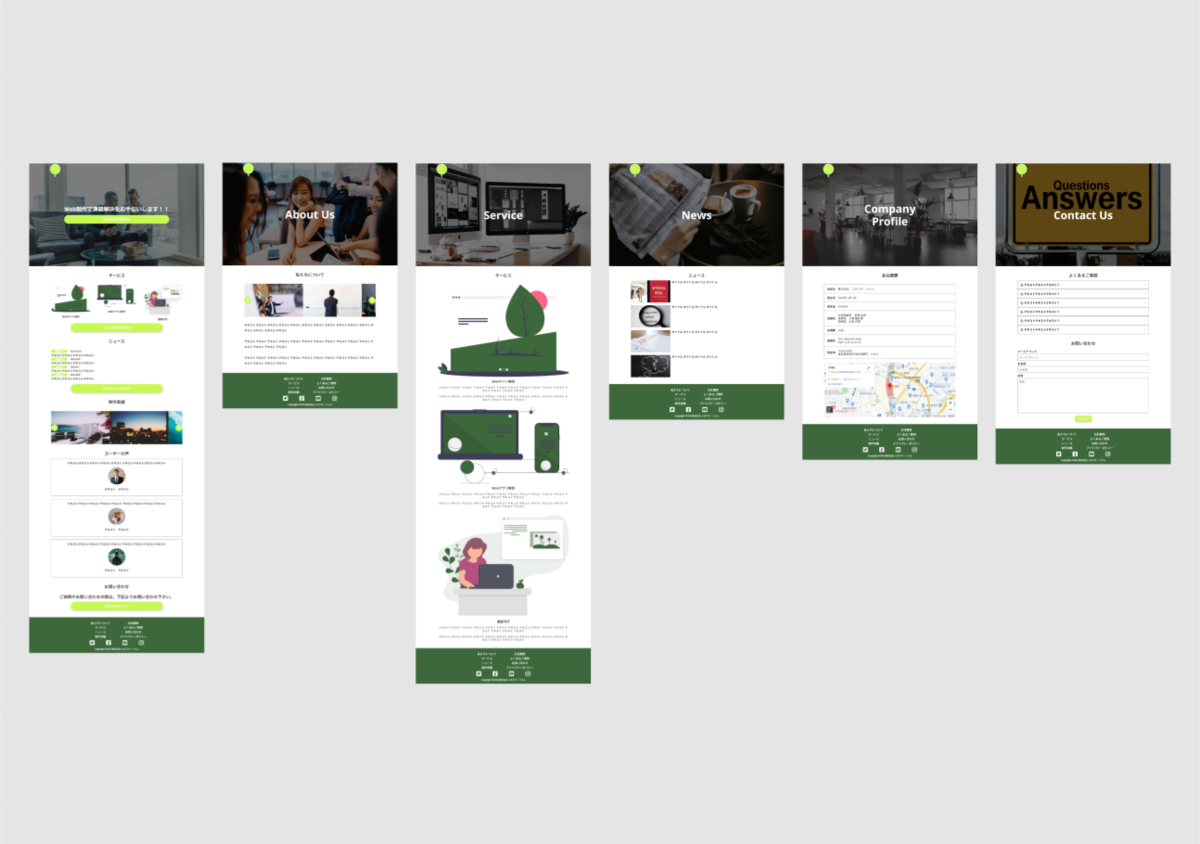Select the 'About Us' hero heading
Image resolution: width=1200 pixels, height=844 pixels.
[x=310, y=214]
